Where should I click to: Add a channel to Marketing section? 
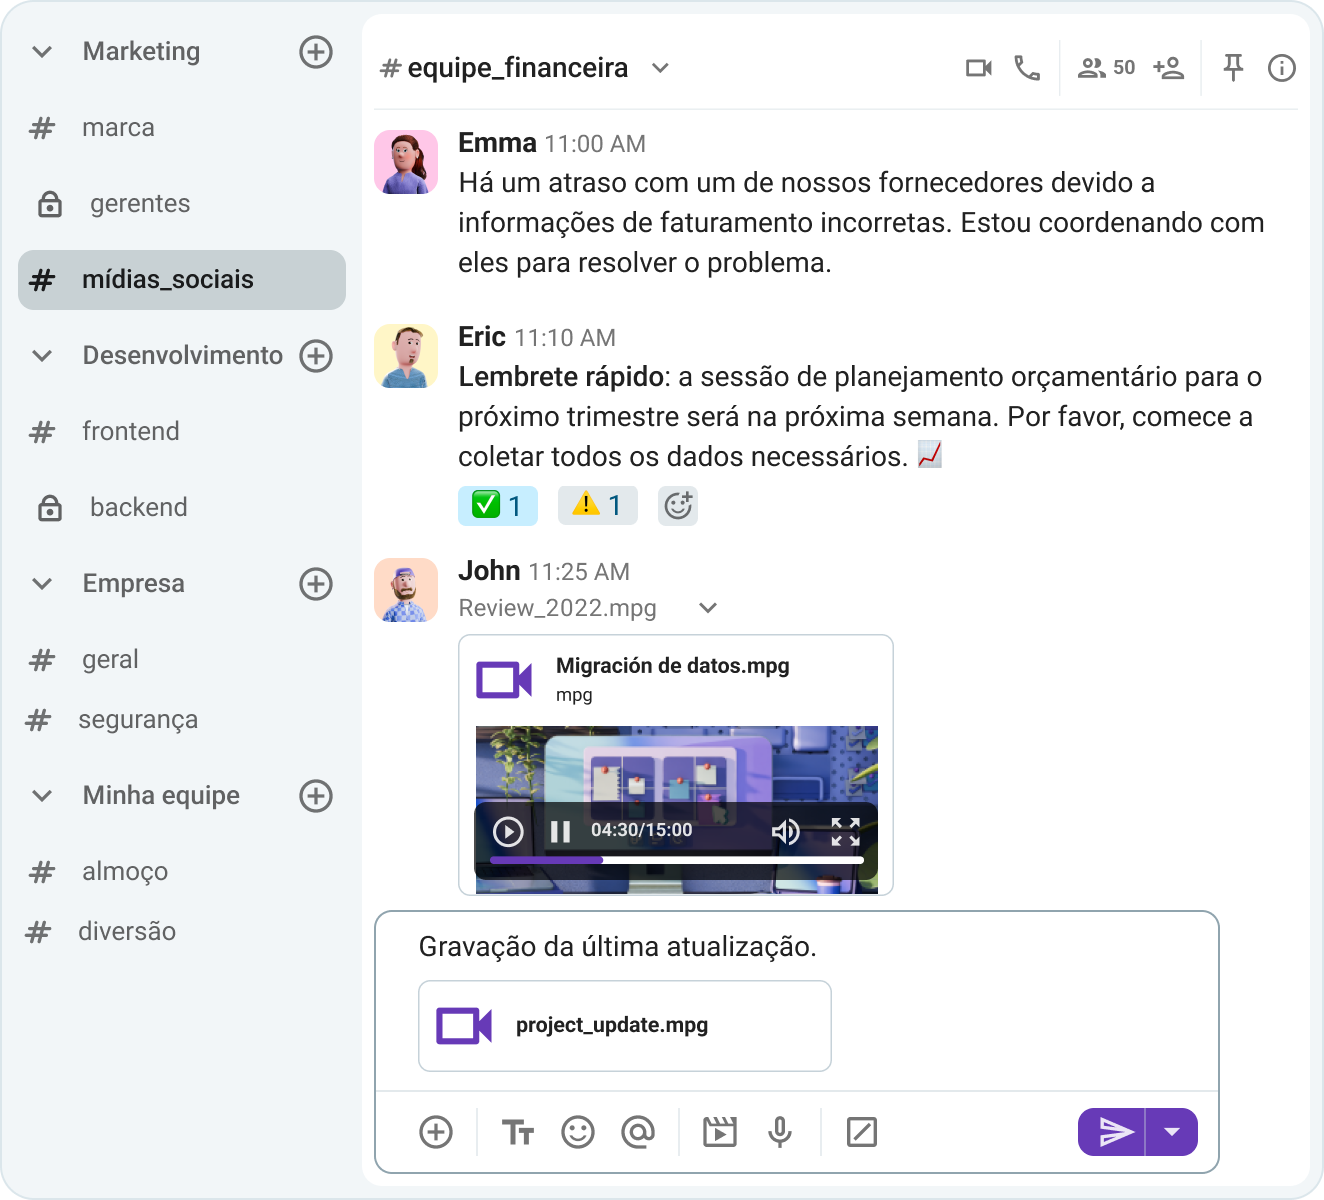point(316,52)
